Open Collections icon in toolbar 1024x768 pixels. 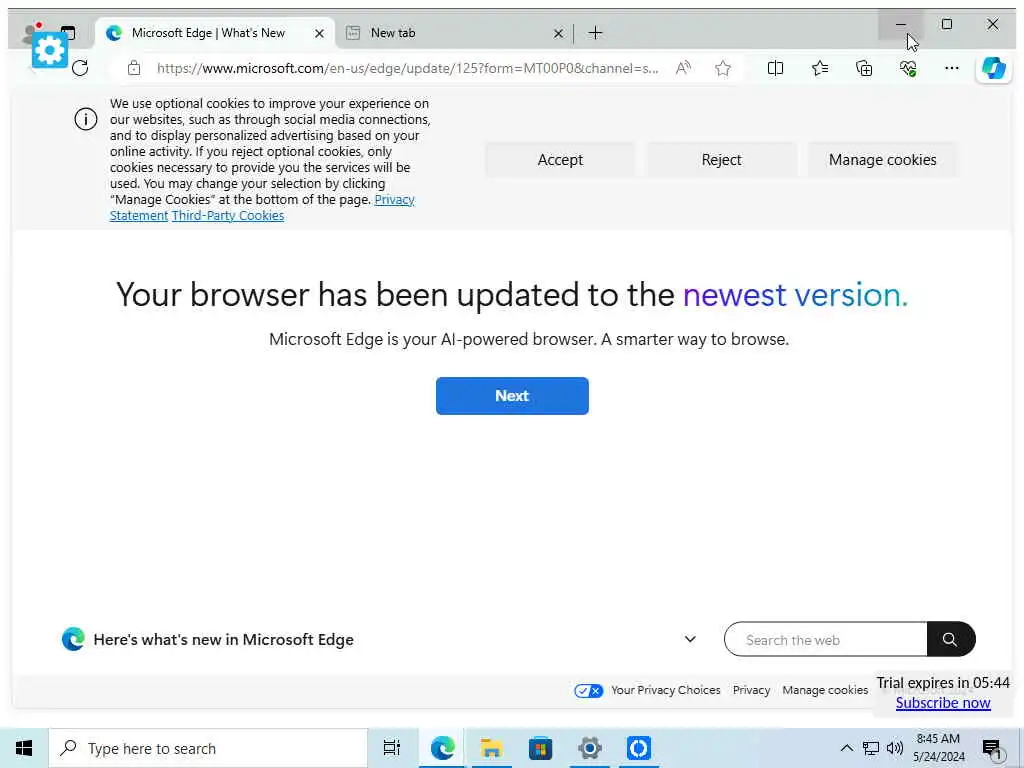pos(864,68)
